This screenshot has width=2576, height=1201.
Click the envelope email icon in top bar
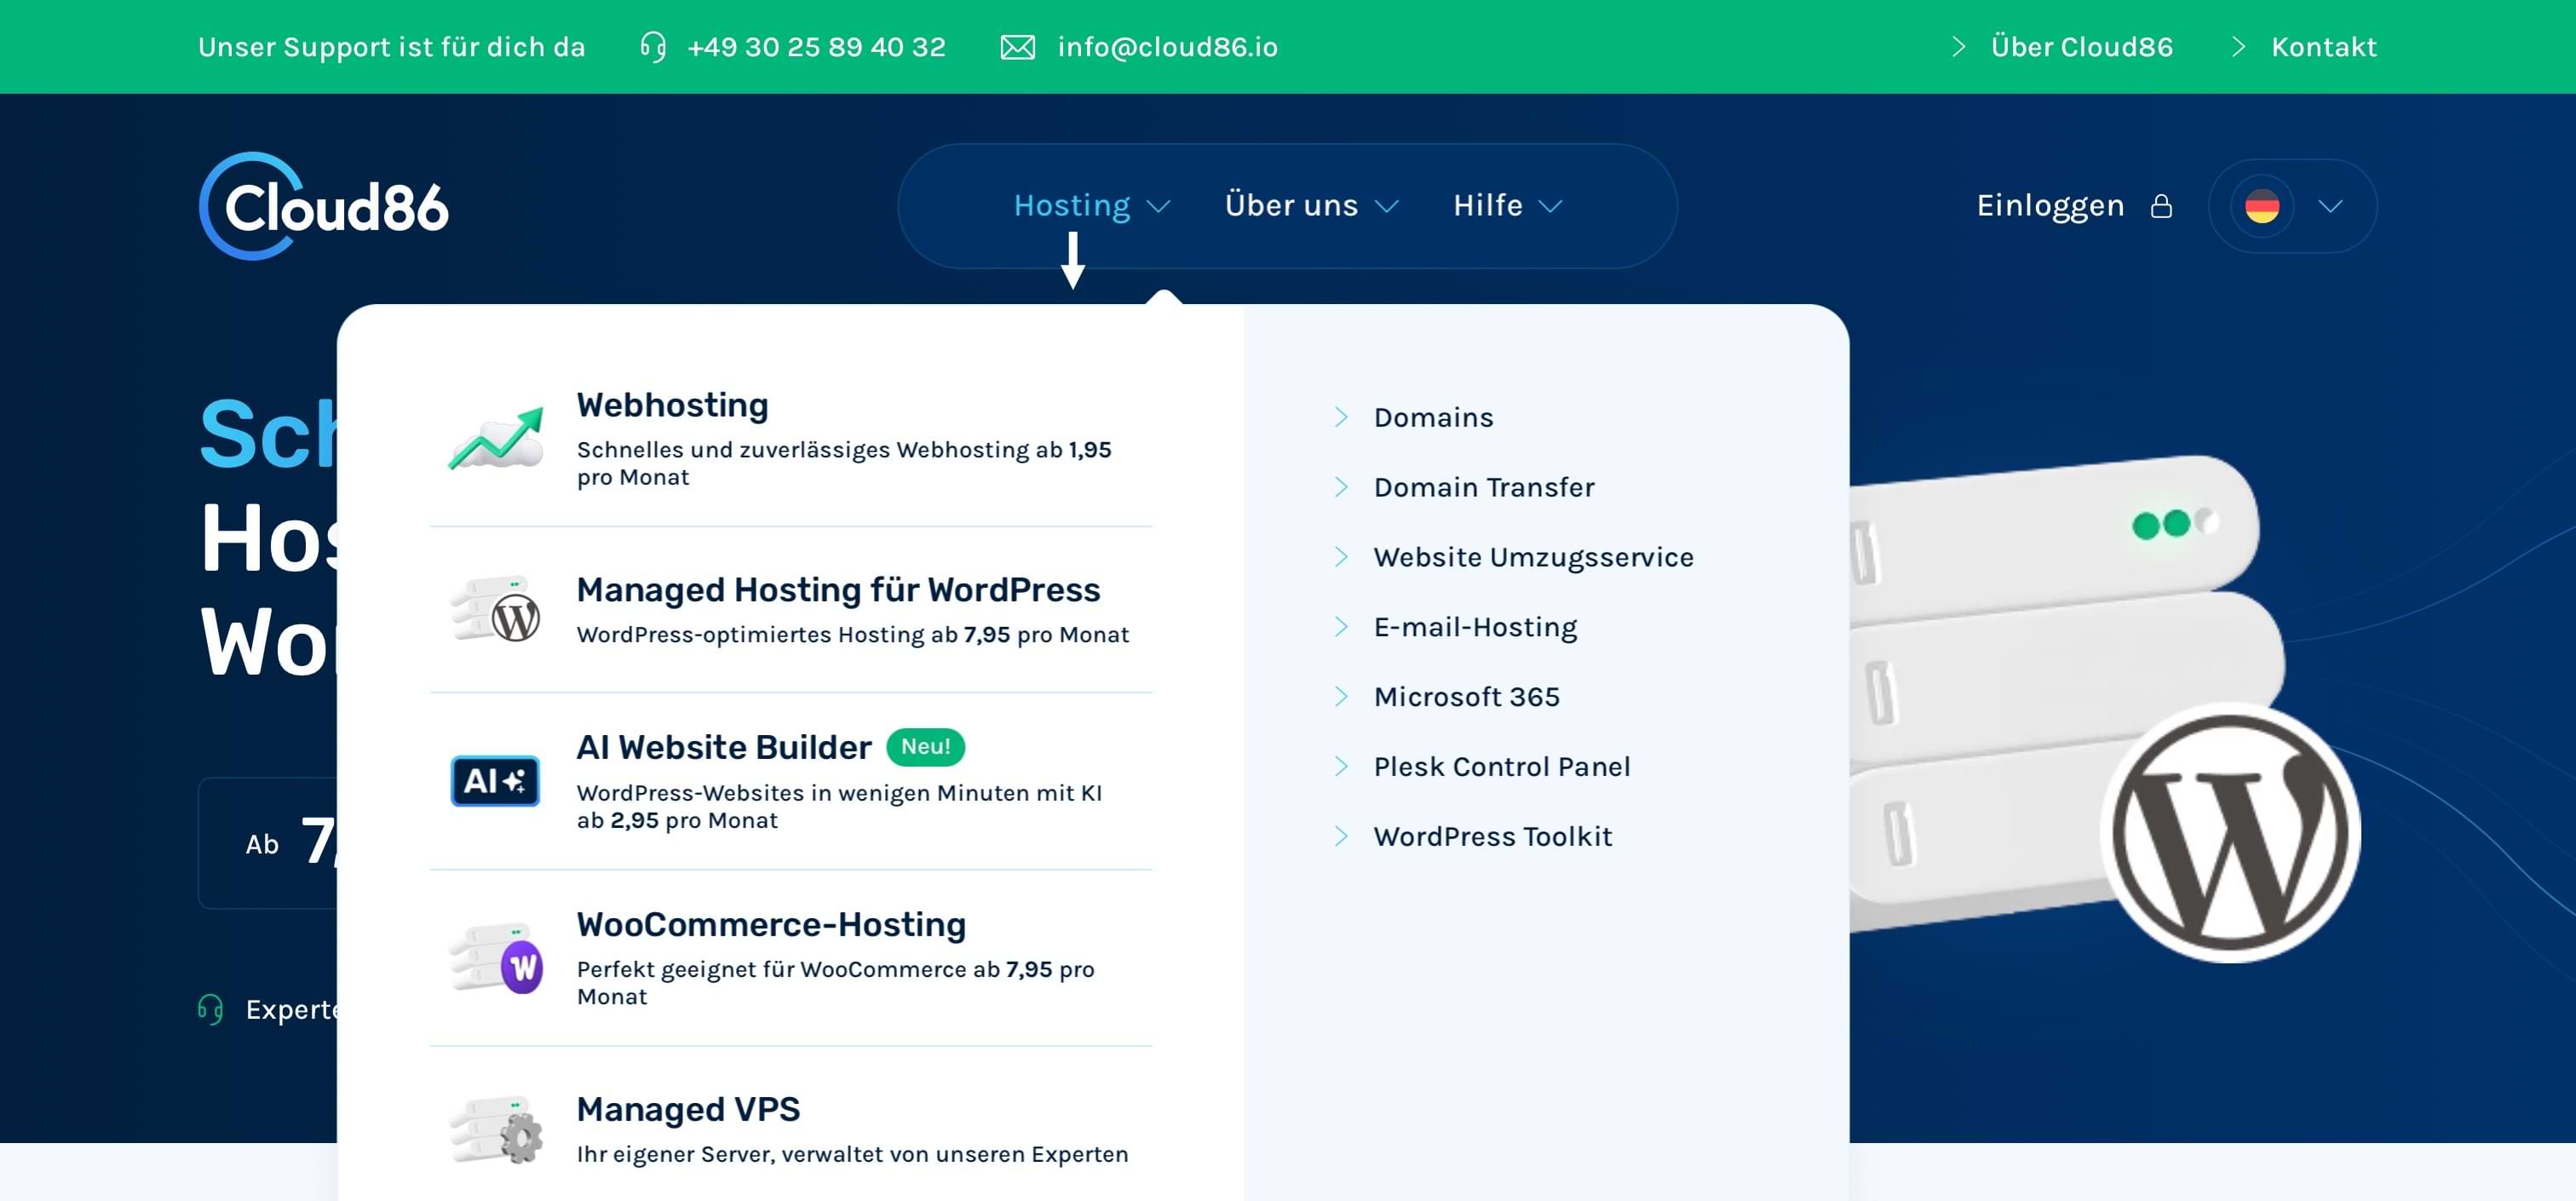coord(1017,47)
